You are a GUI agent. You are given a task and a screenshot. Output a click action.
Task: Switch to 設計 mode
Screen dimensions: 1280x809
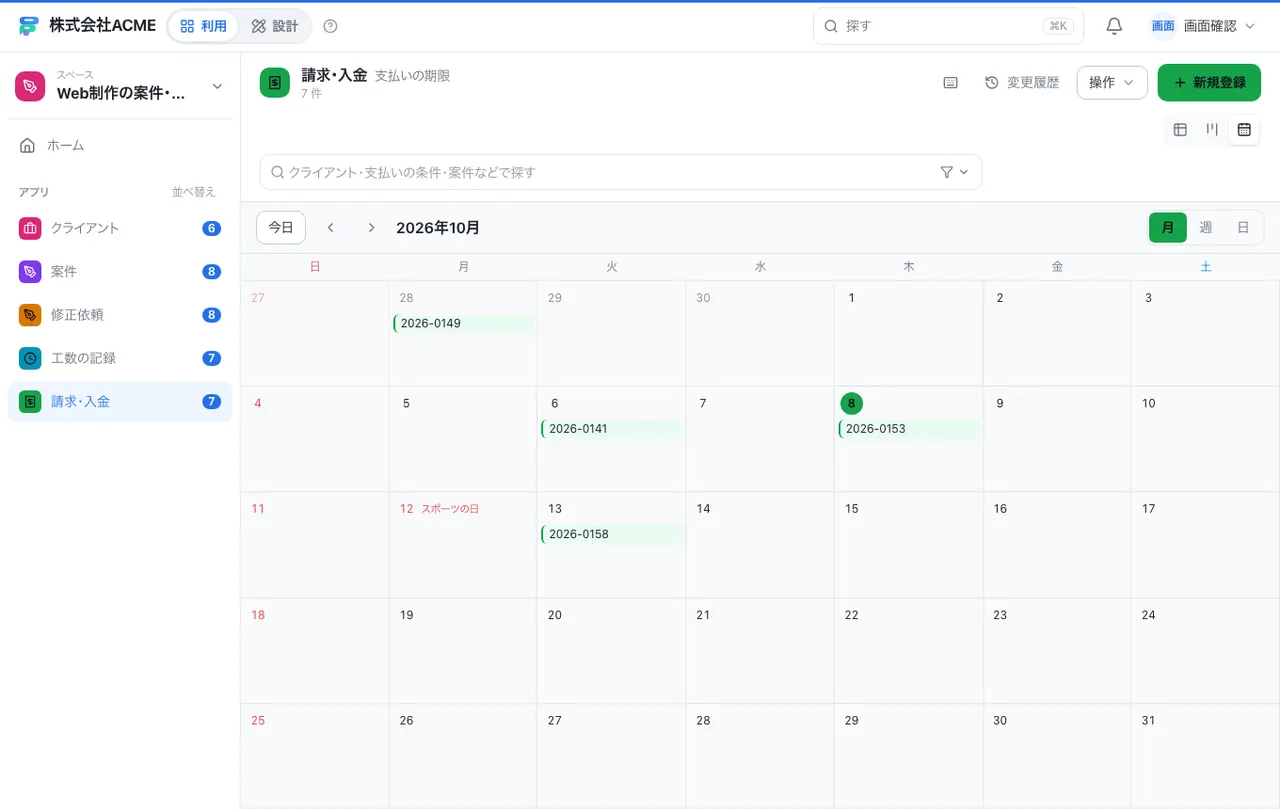pyautogui.click(x=275, y=26)
